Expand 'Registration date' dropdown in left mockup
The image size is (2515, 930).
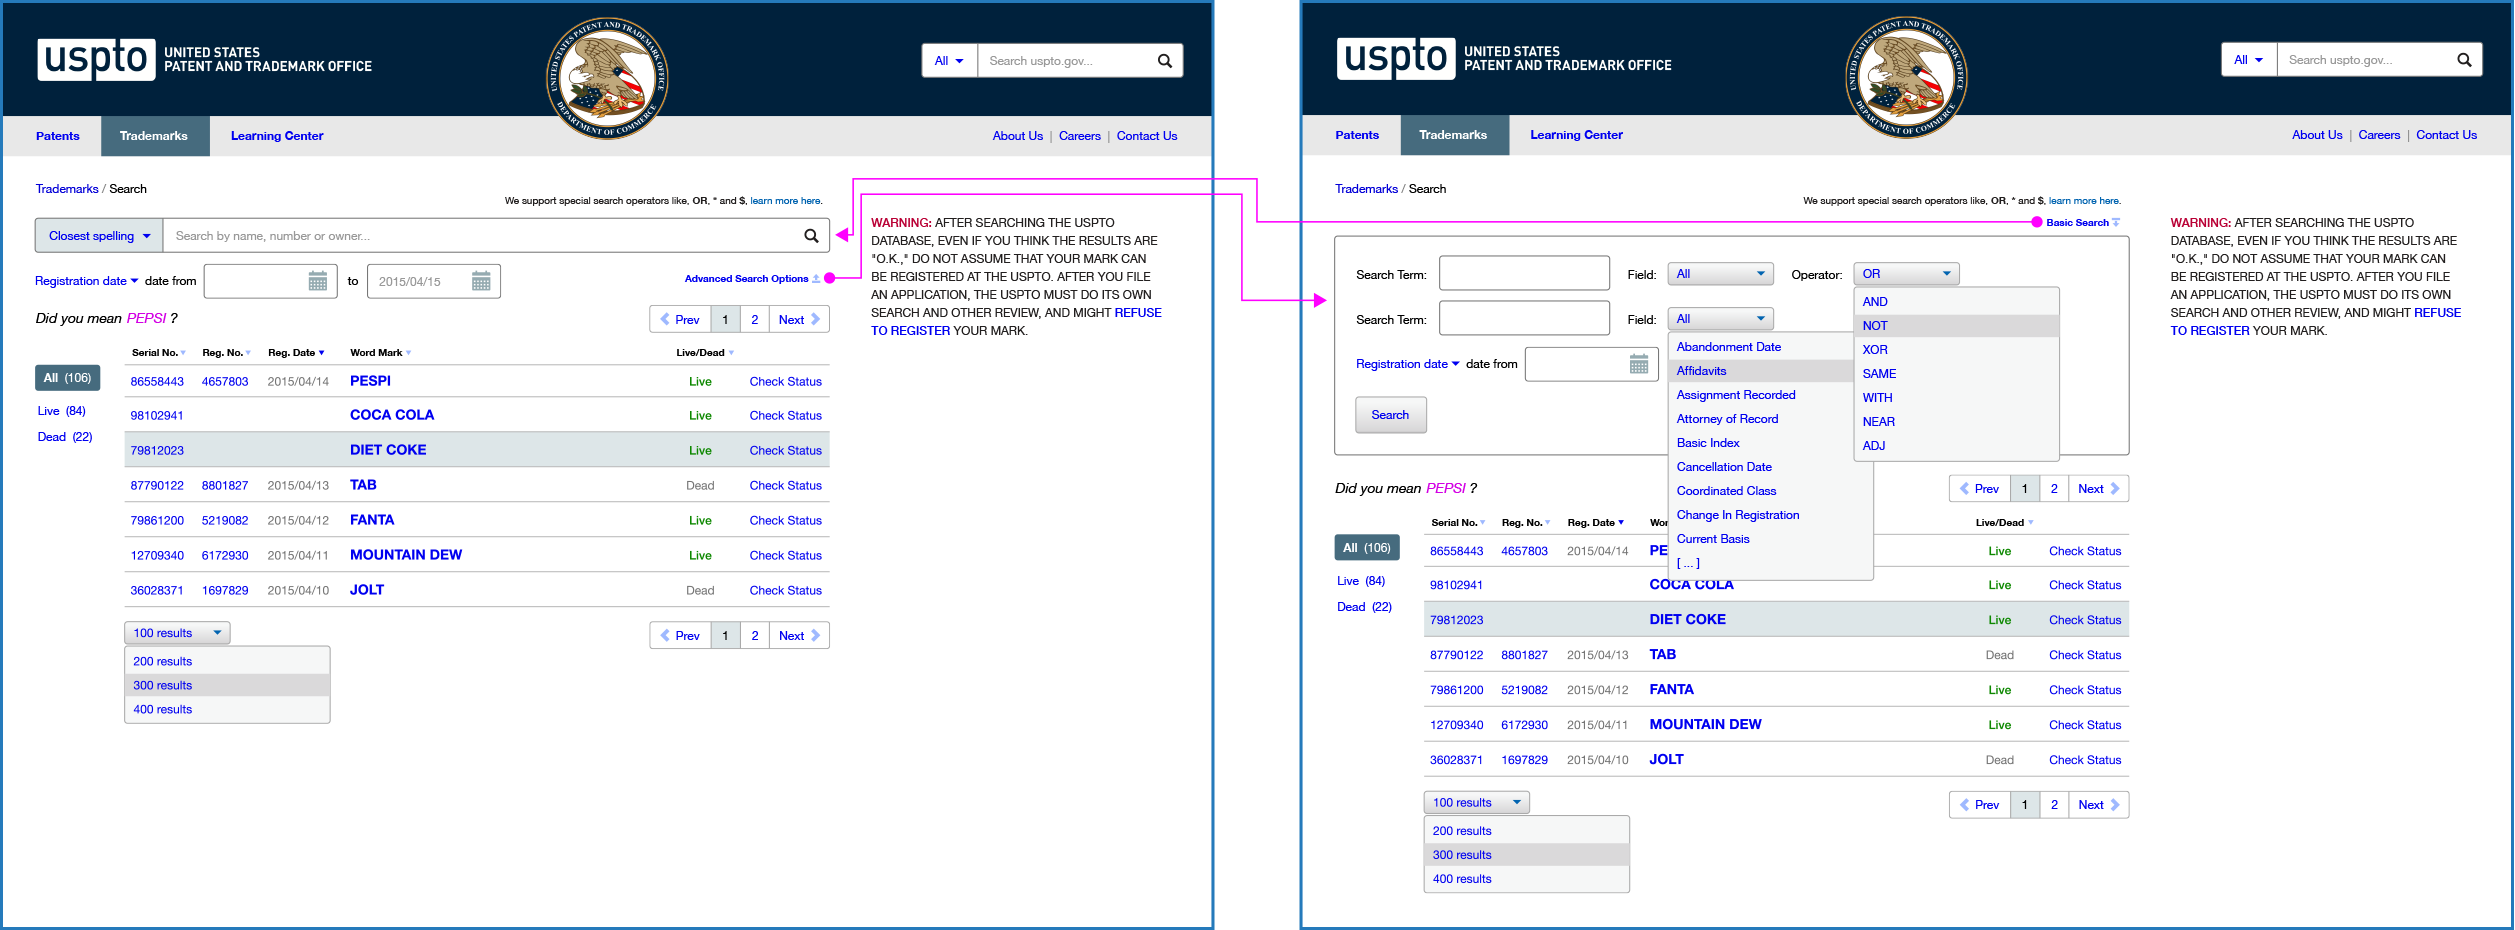[x=87, y=281]
